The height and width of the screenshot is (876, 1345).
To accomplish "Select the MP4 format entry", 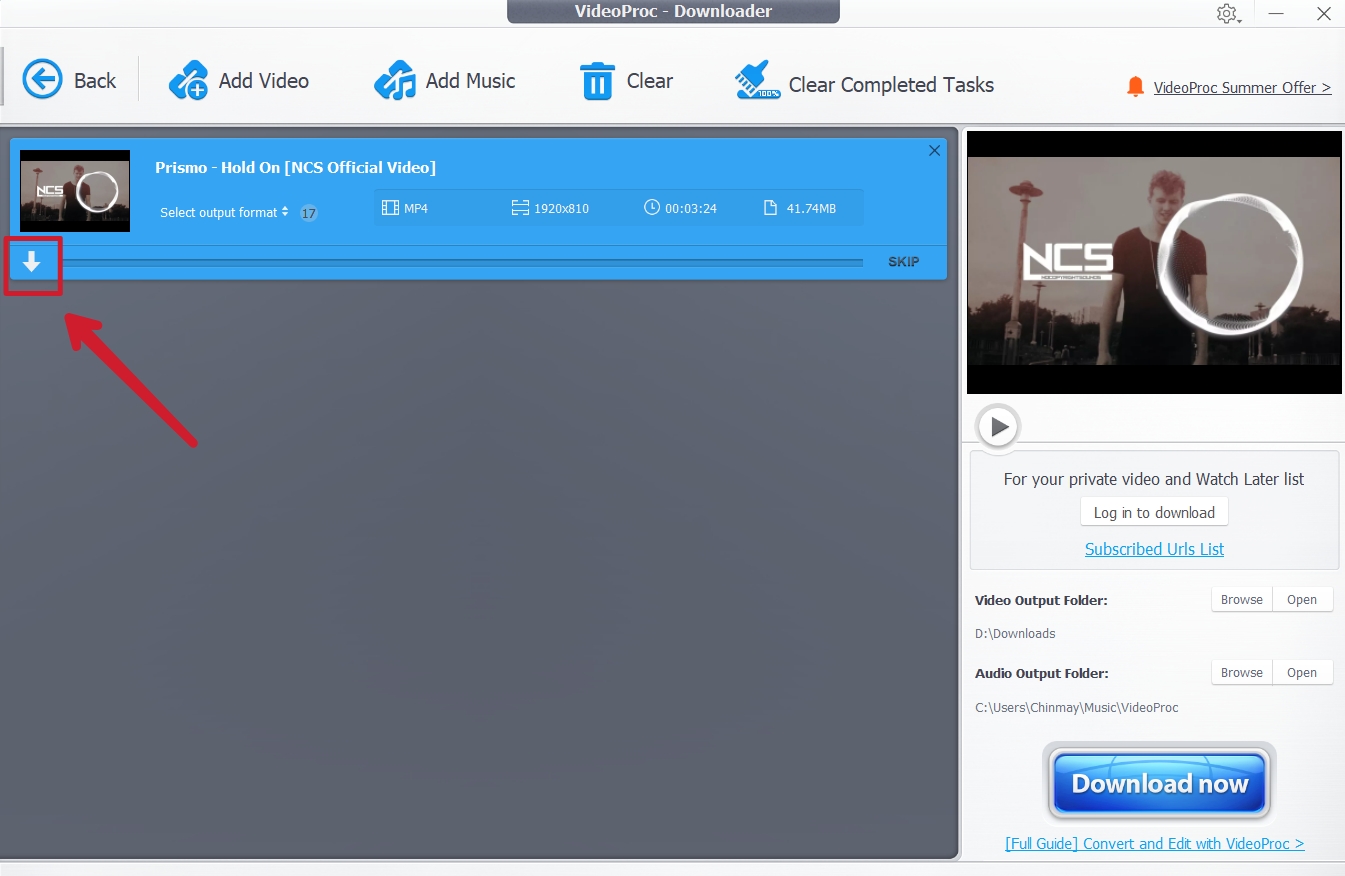I will coord(404,209).
